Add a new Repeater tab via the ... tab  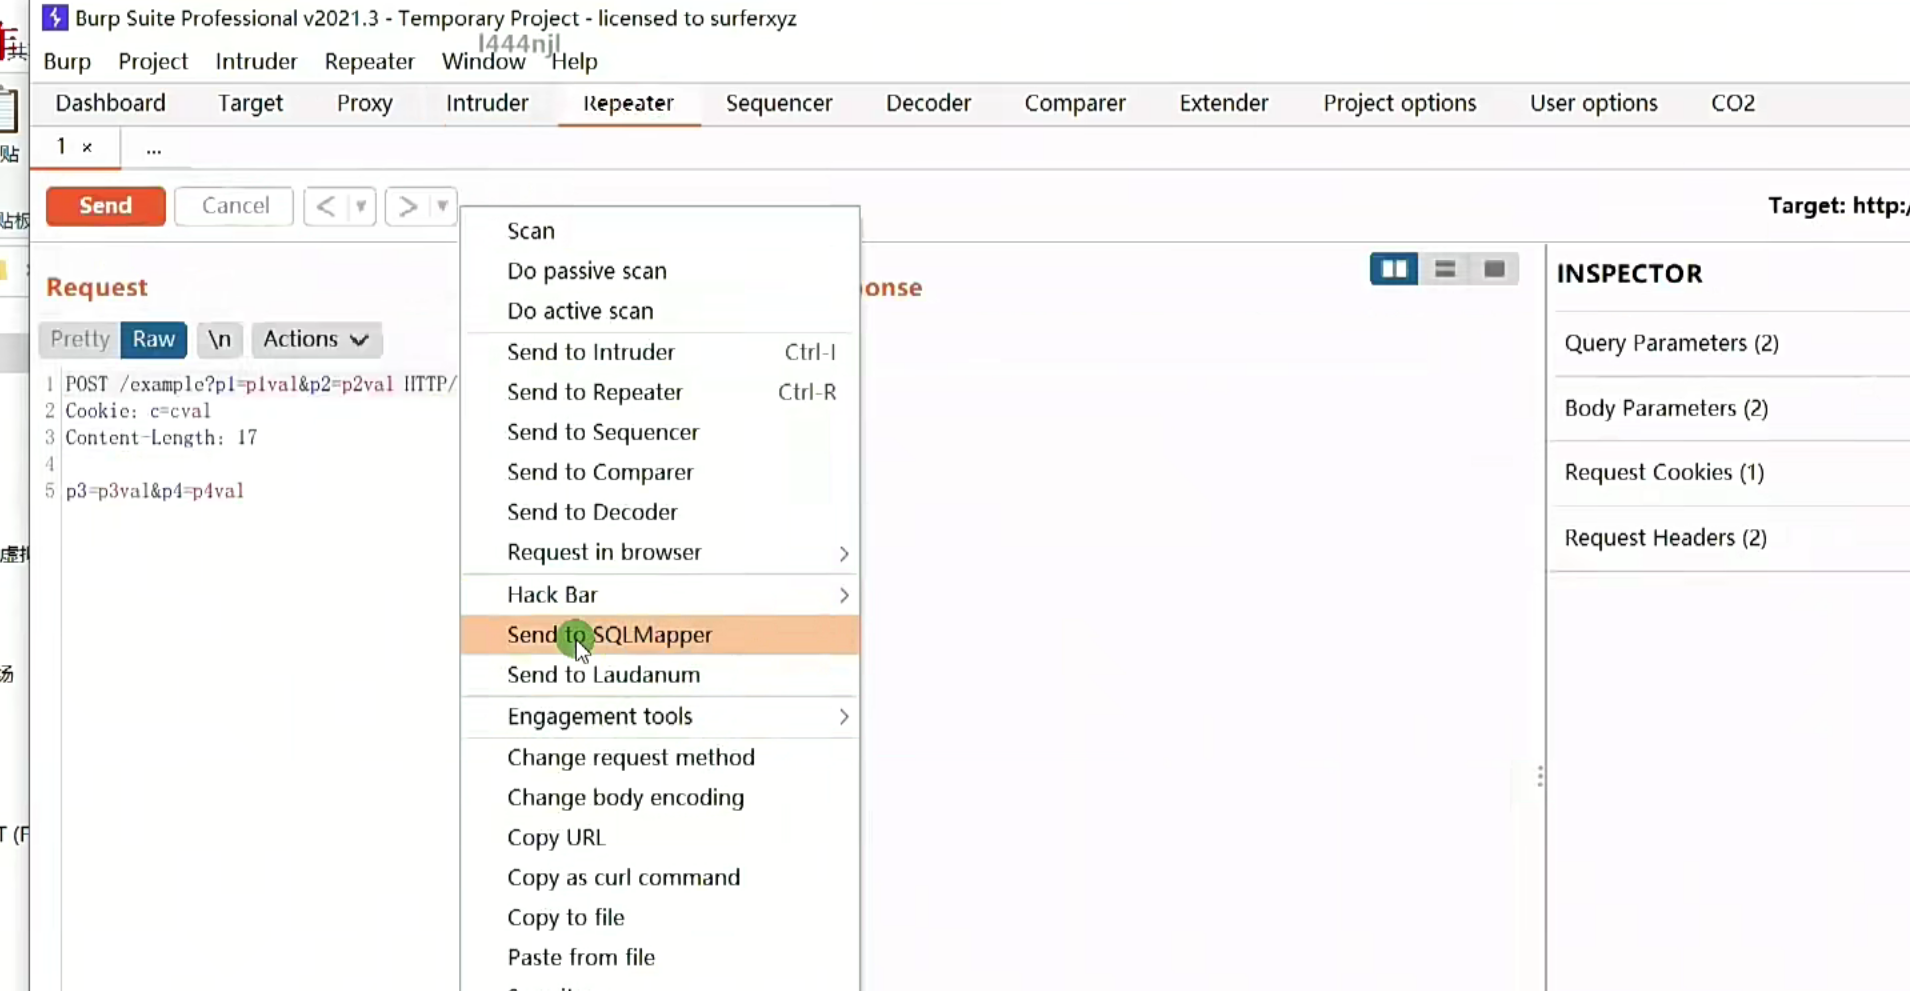(153, 149)
